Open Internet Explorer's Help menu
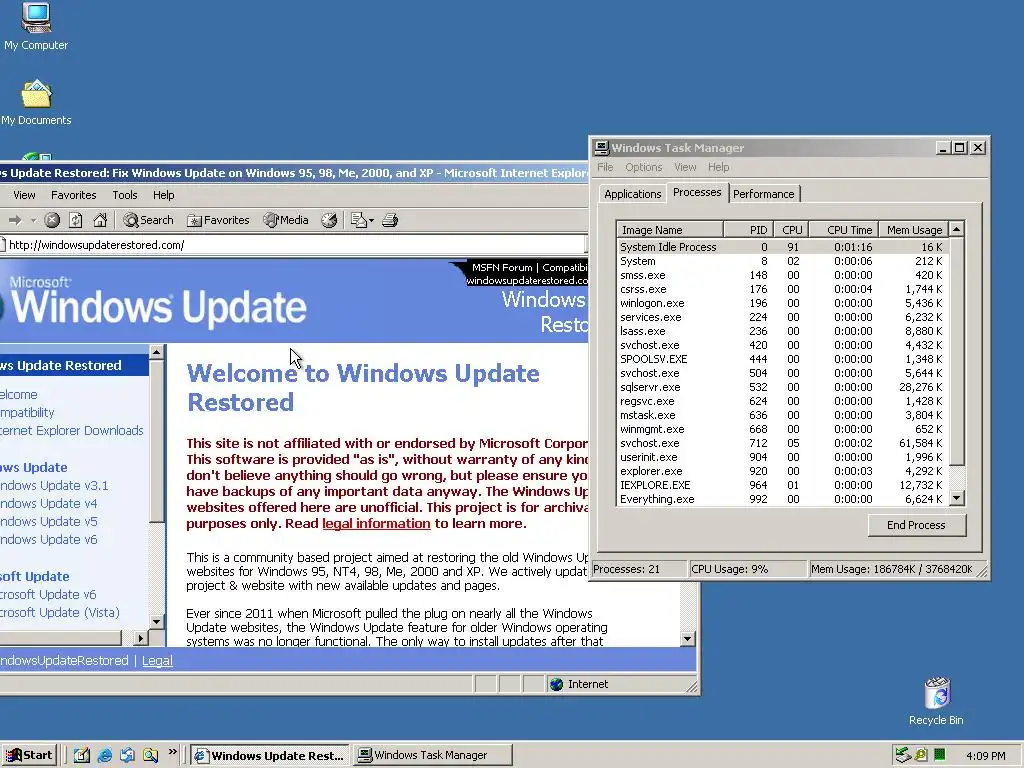This screenshot has height=768, width=1024. (x=163, y=195)
